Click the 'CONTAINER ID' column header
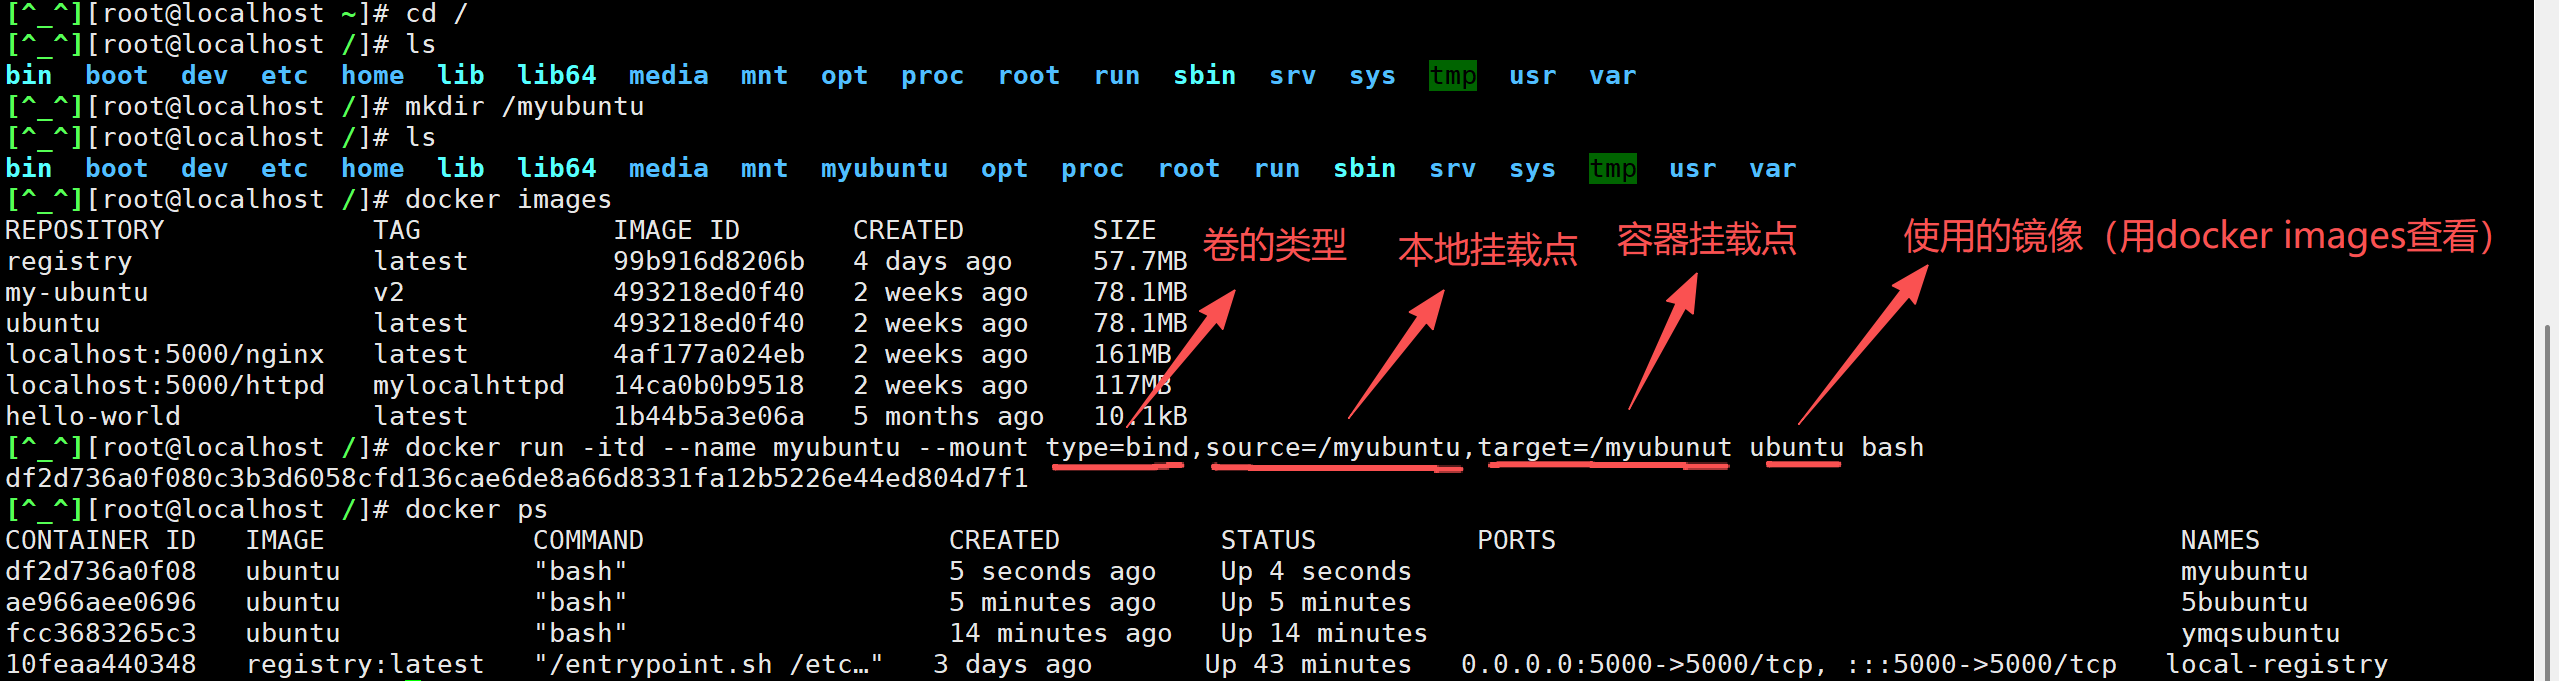This screenshot has height=681, width=2559. point(101,541)
